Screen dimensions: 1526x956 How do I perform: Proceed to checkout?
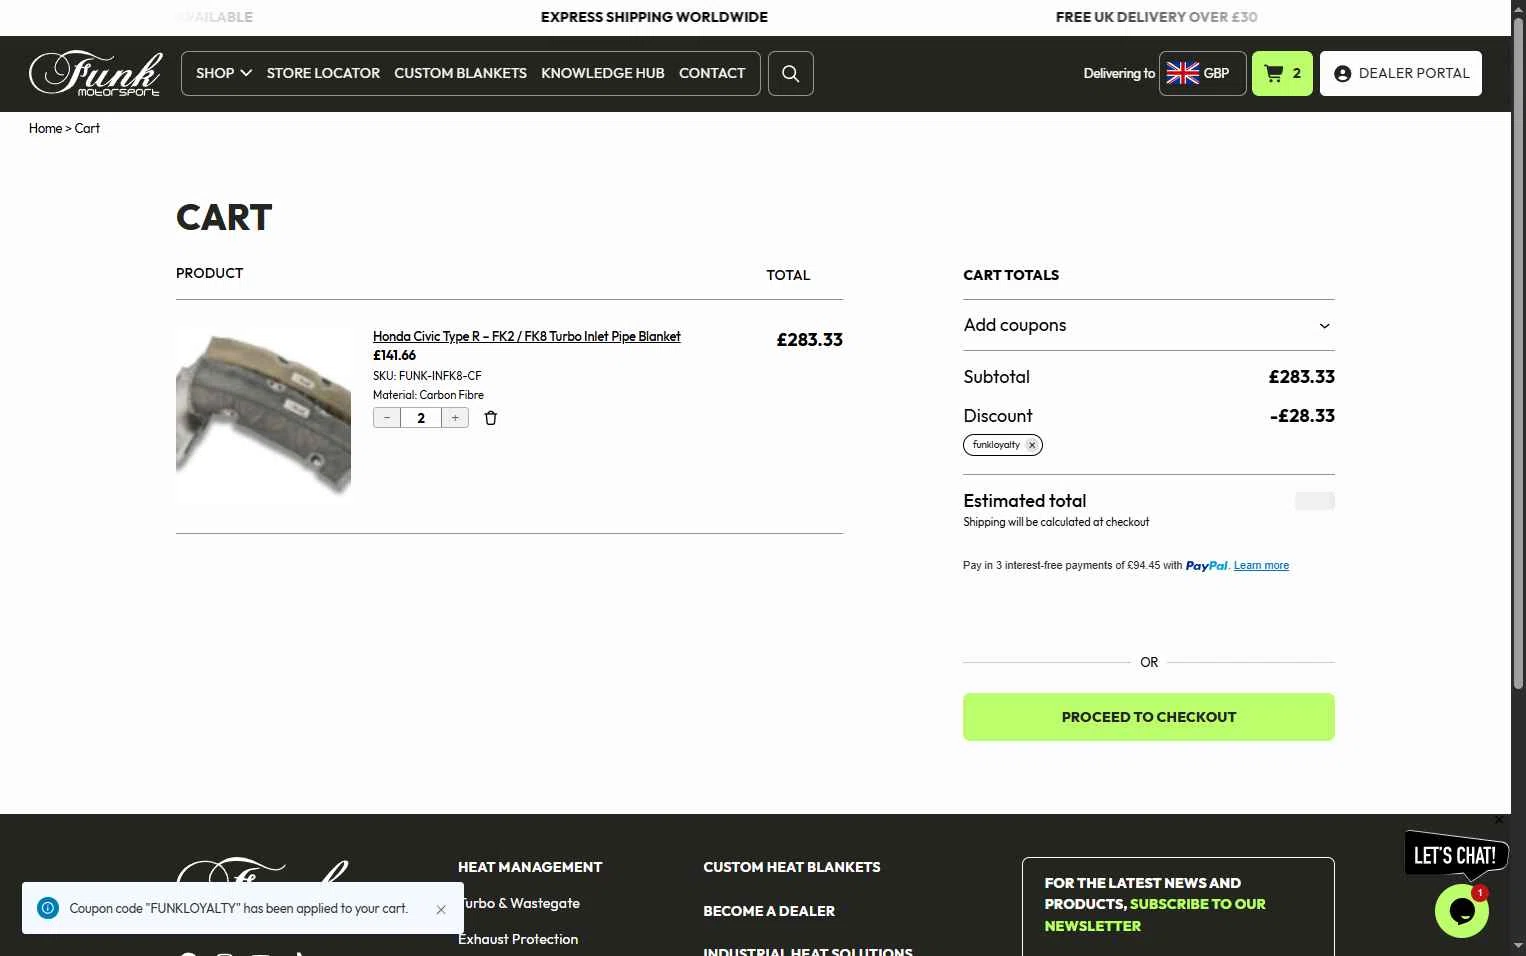(x=1148, y=717)
